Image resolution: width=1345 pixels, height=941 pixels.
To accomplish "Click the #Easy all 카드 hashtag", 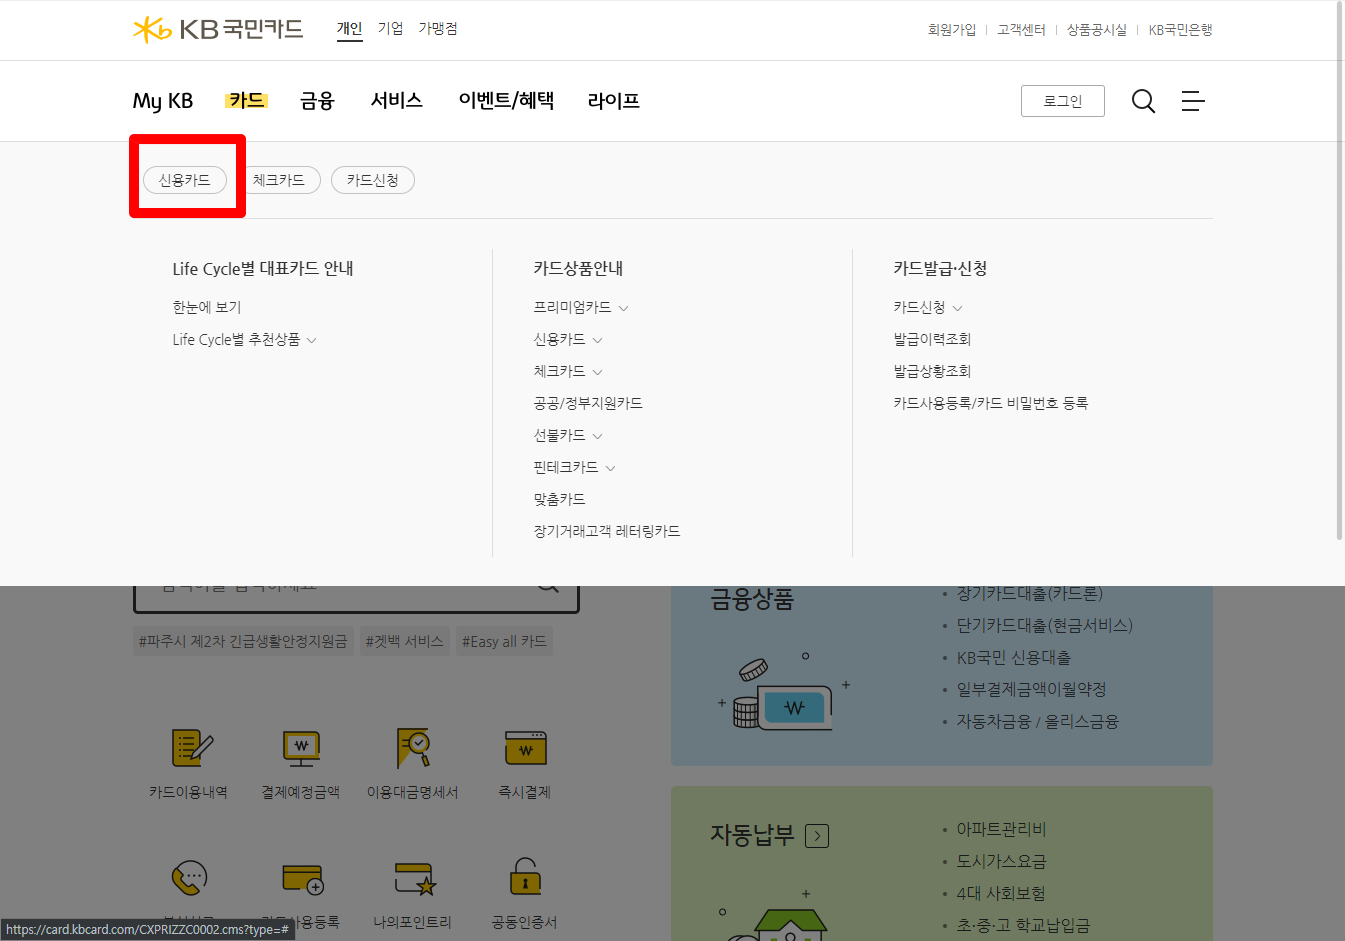I will [x=504, y=641].
